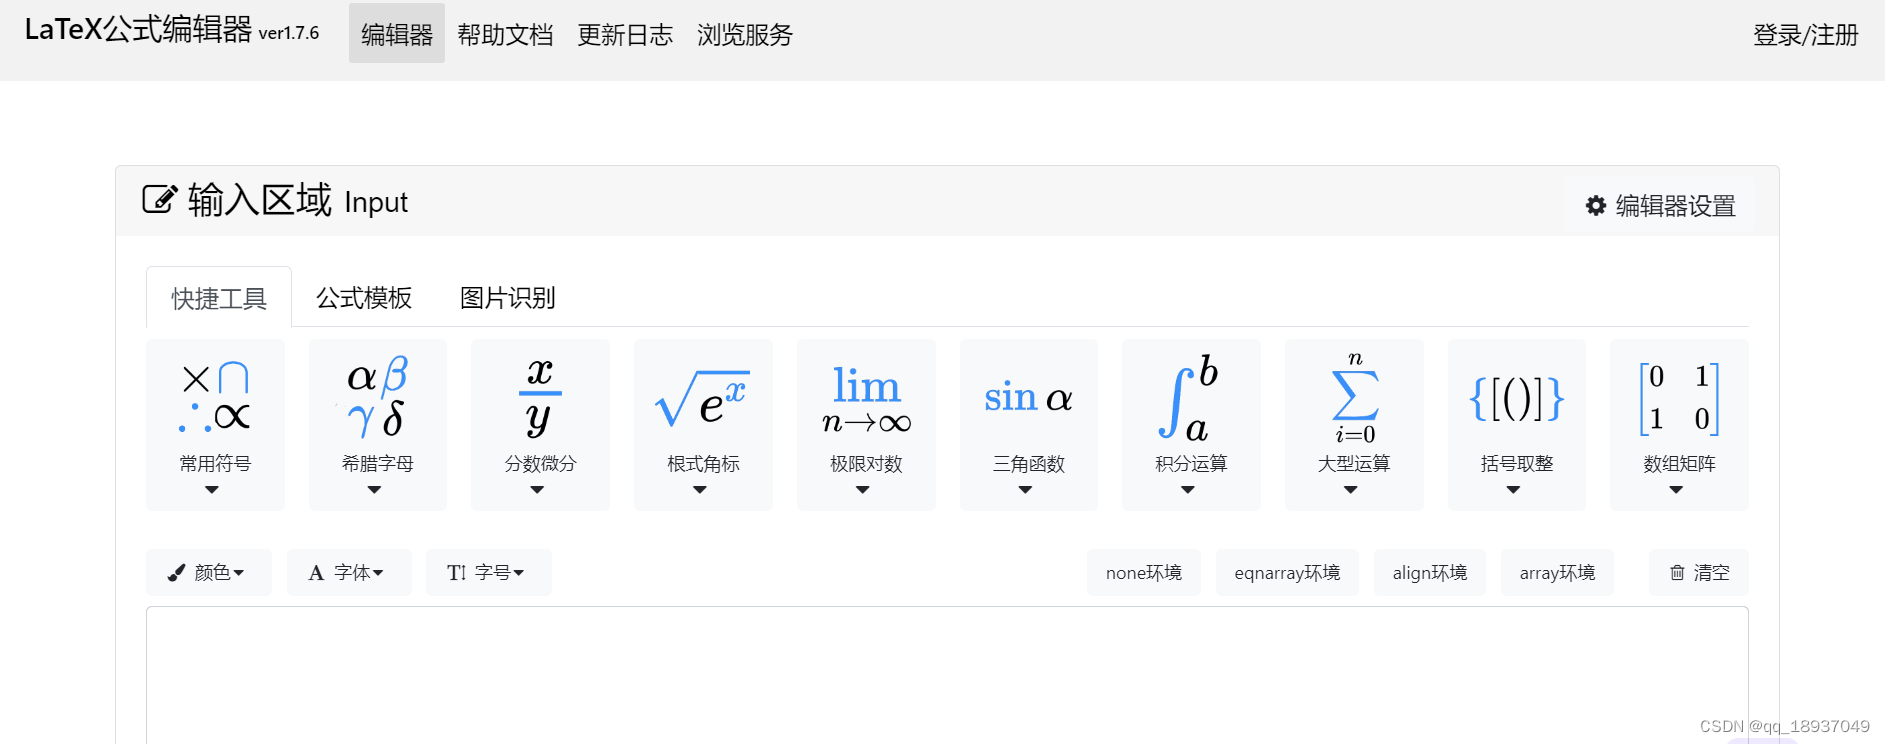
Task: Open 浏览服务 in the top navigation
Action: pyautogui.click(x=745, y=34)
